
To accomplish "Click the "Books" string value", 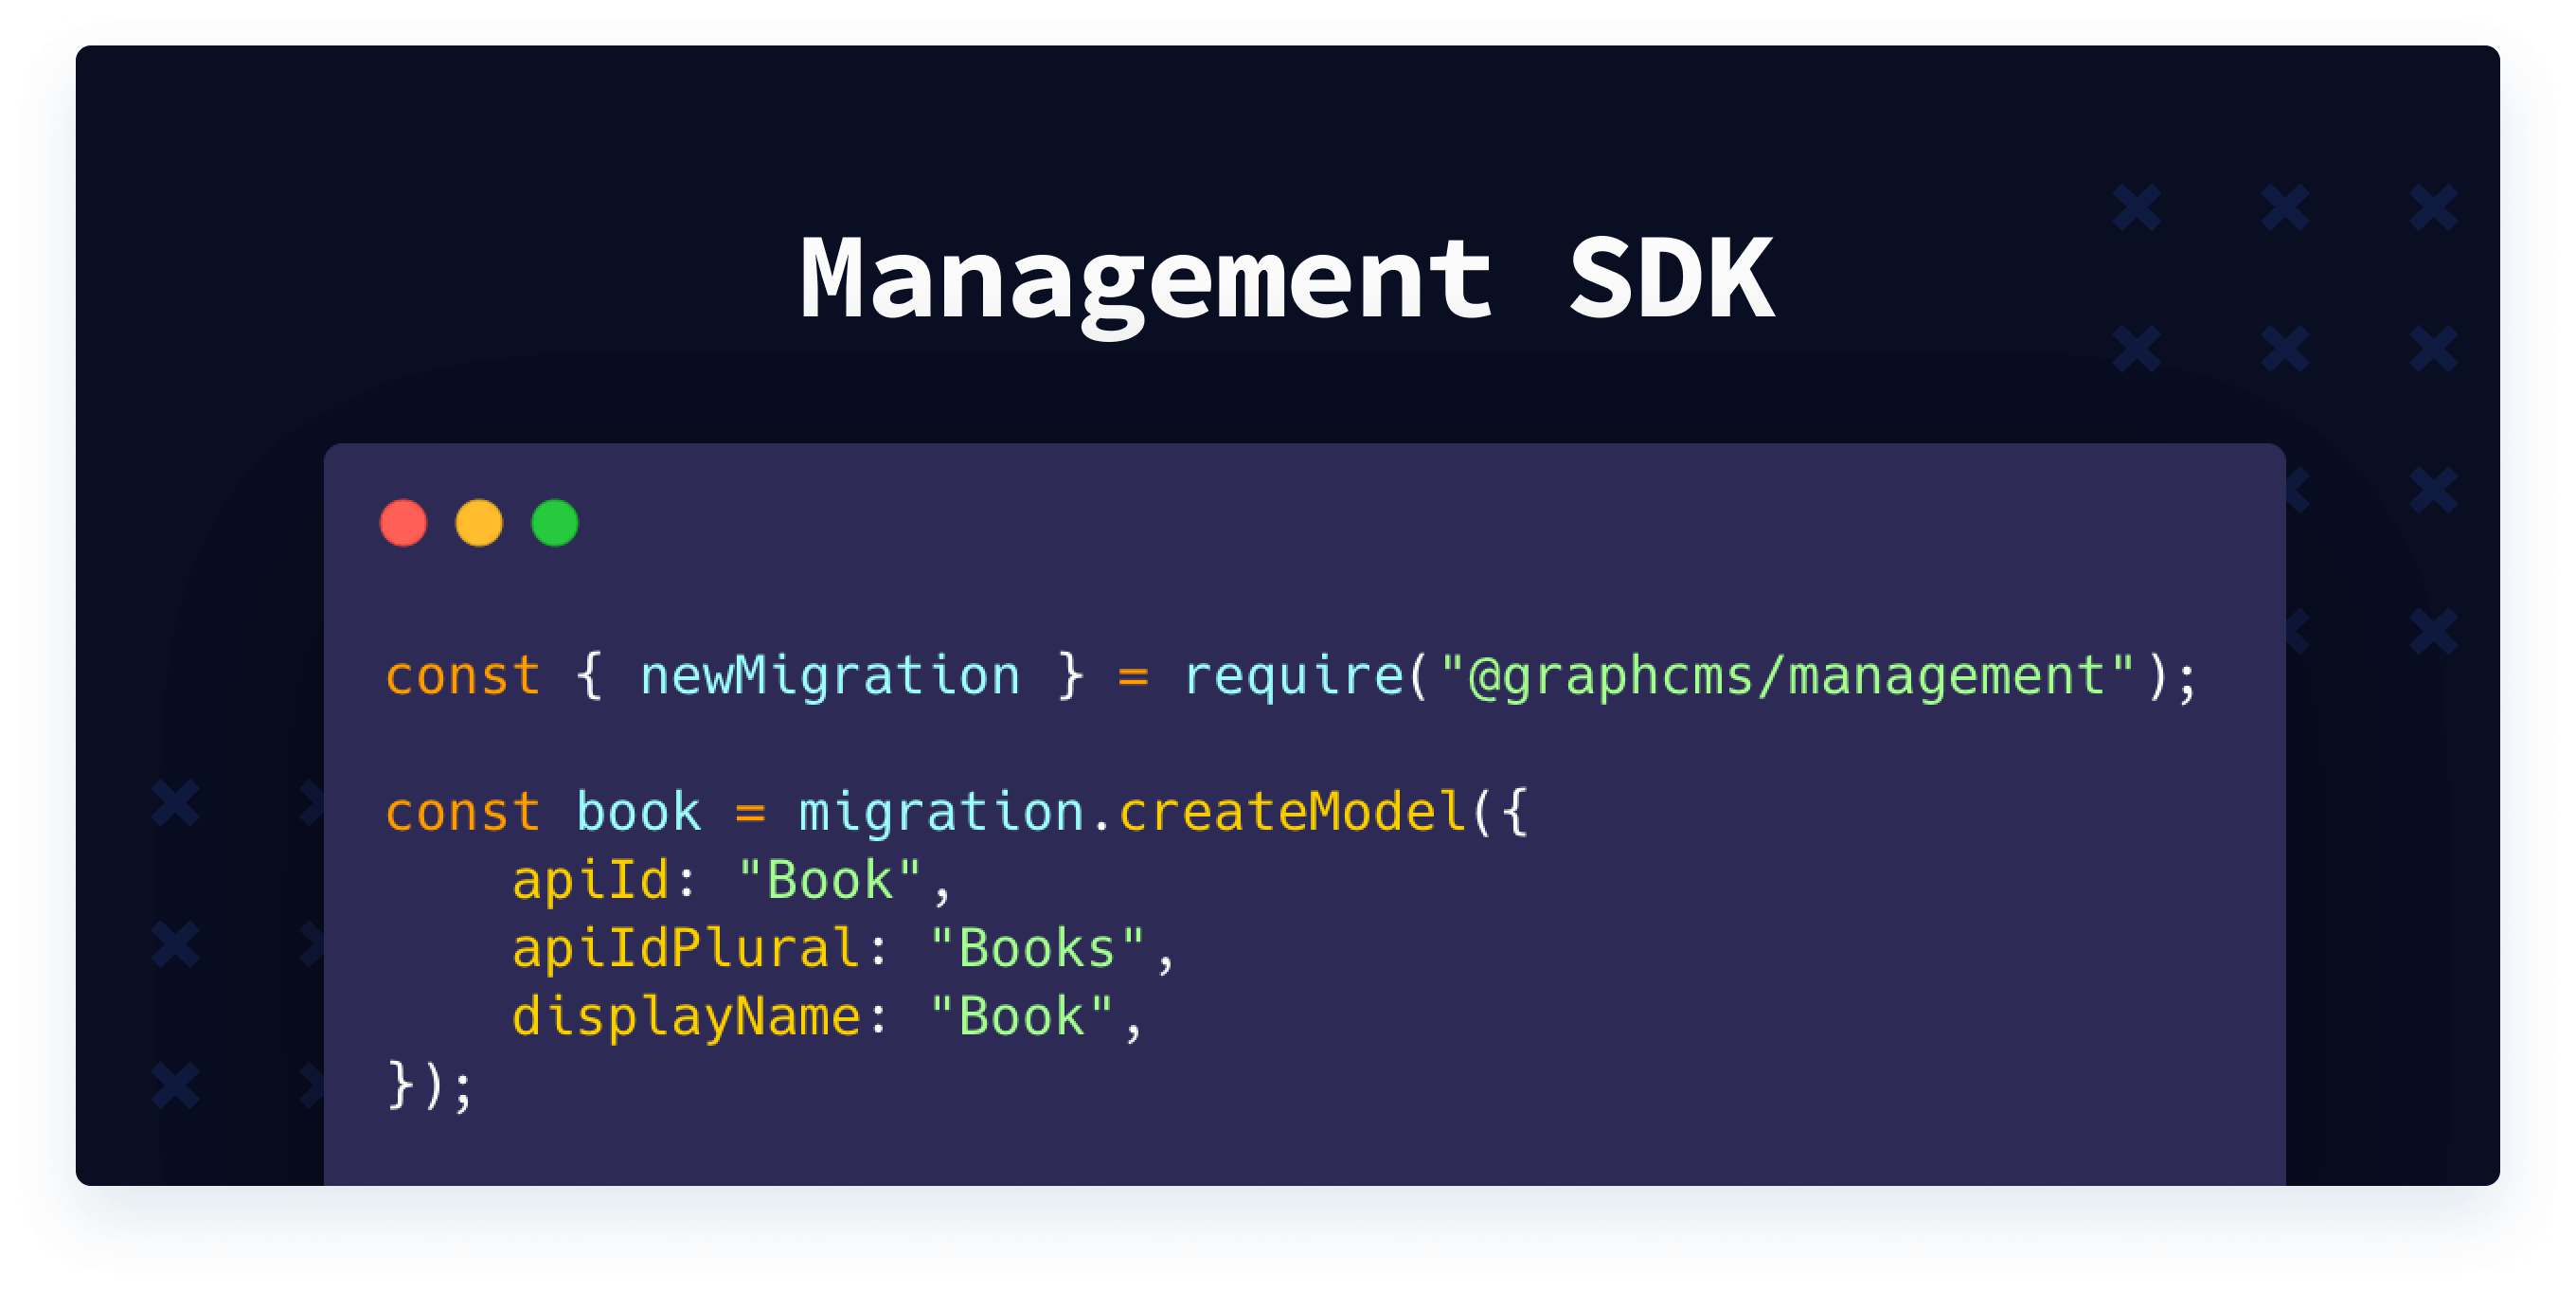I will point(1037,949).
